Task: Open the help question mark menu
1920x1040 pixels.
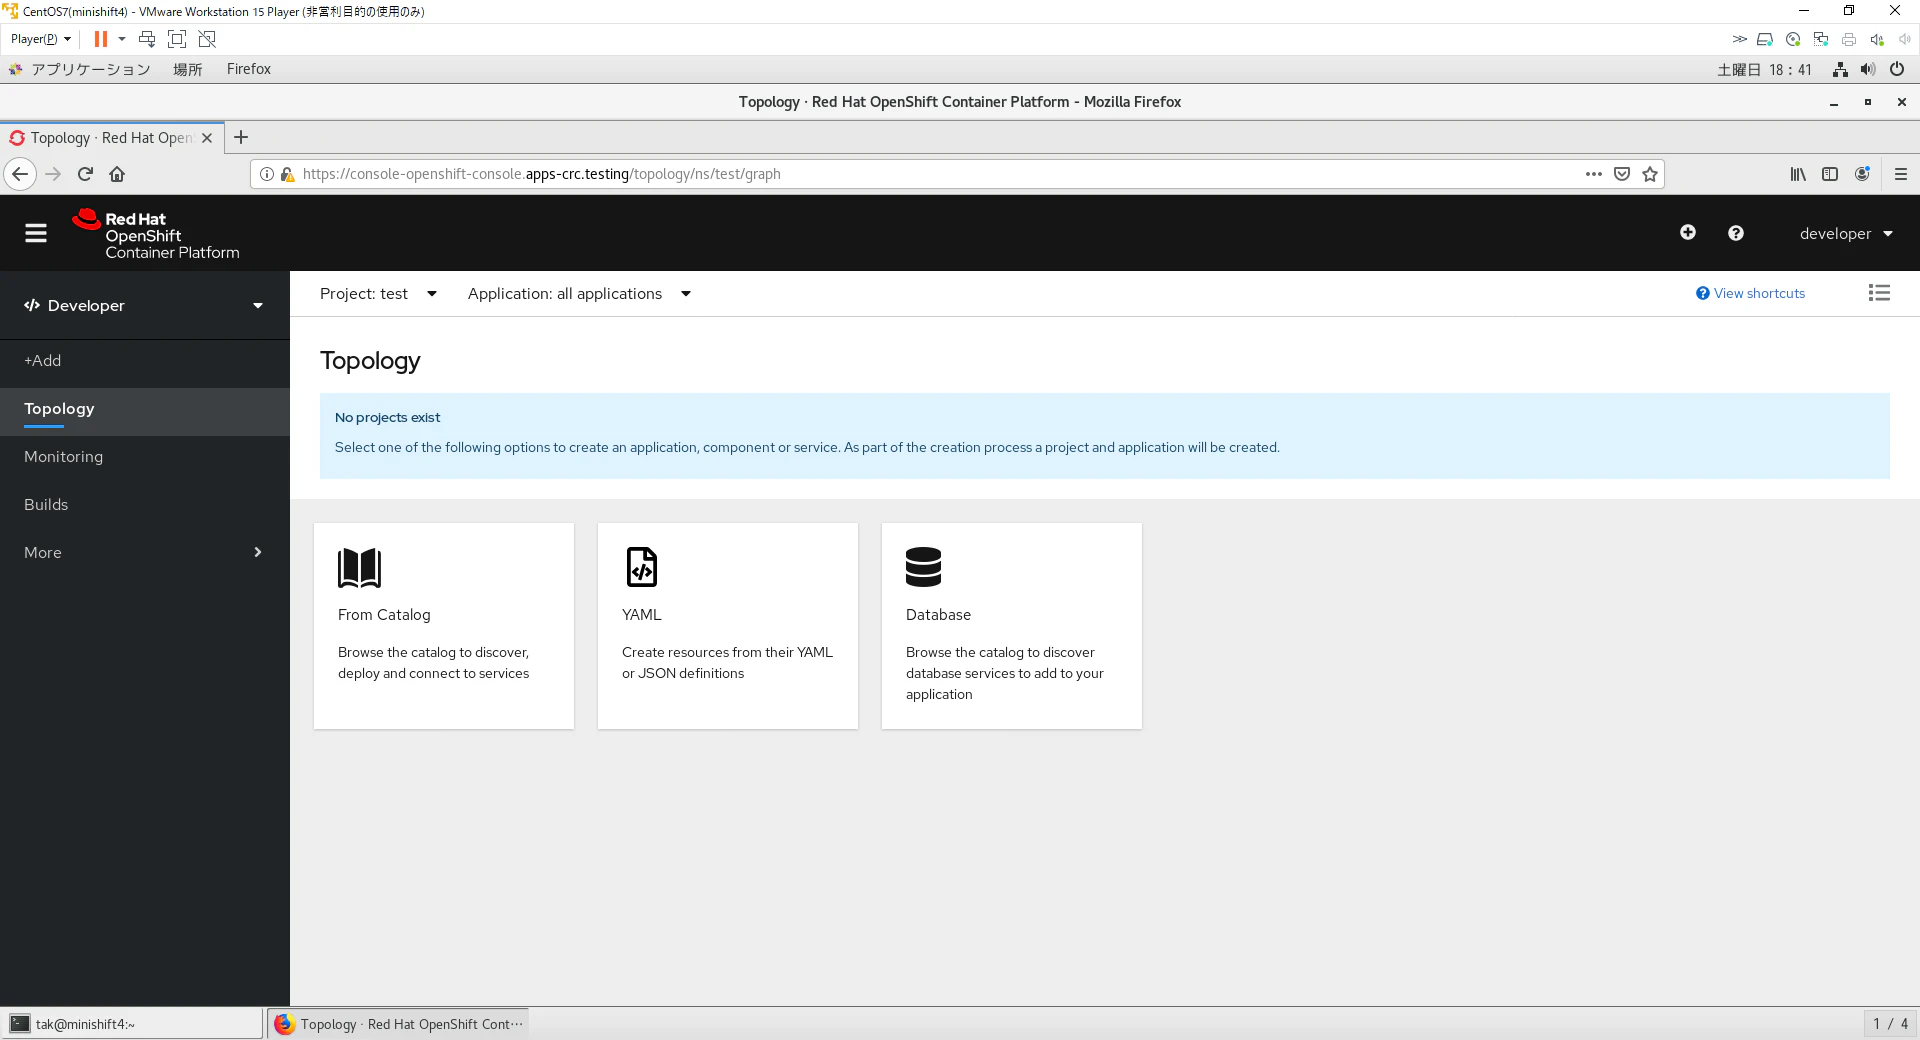Action: (1736, 233)
